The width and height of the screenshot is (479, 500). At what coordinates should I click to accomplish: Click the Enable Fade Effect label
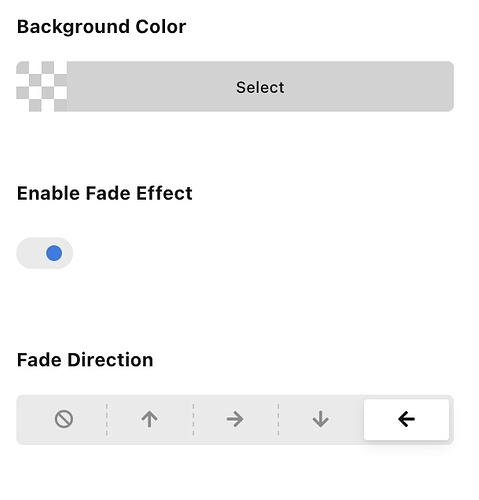pos(105,193)
